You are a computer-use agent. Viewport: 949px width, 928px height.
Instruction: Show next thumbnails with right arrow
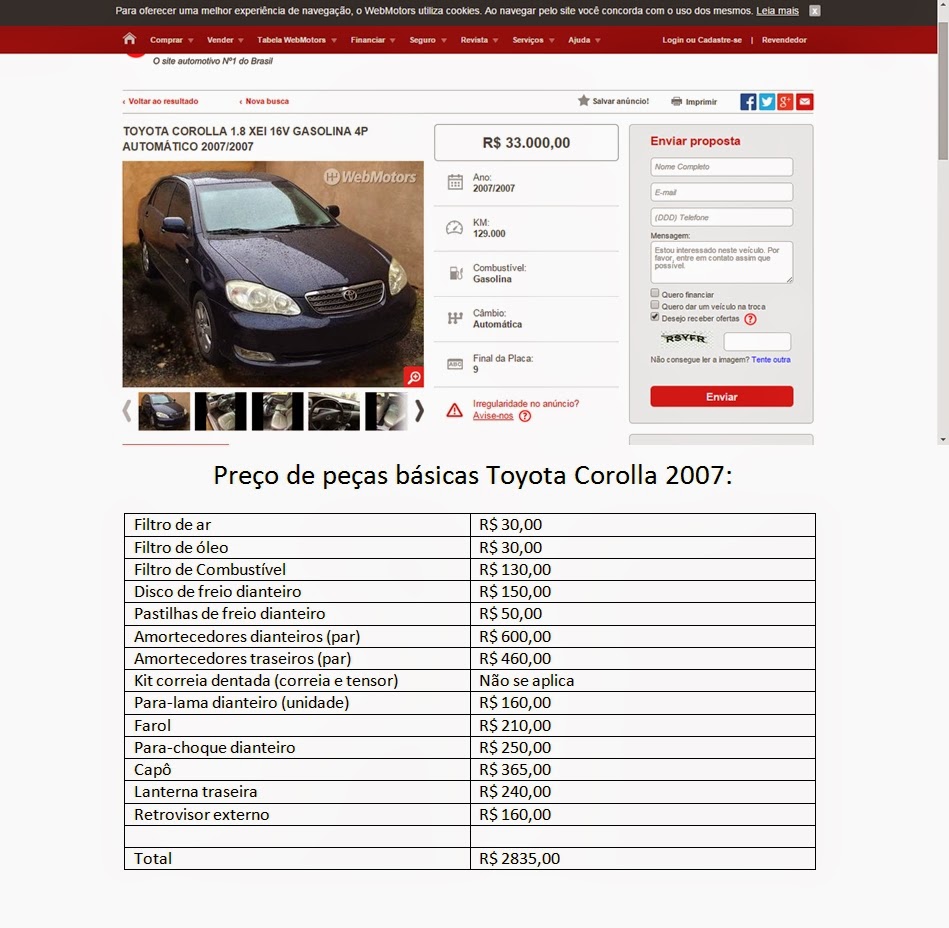coord(419,411)
